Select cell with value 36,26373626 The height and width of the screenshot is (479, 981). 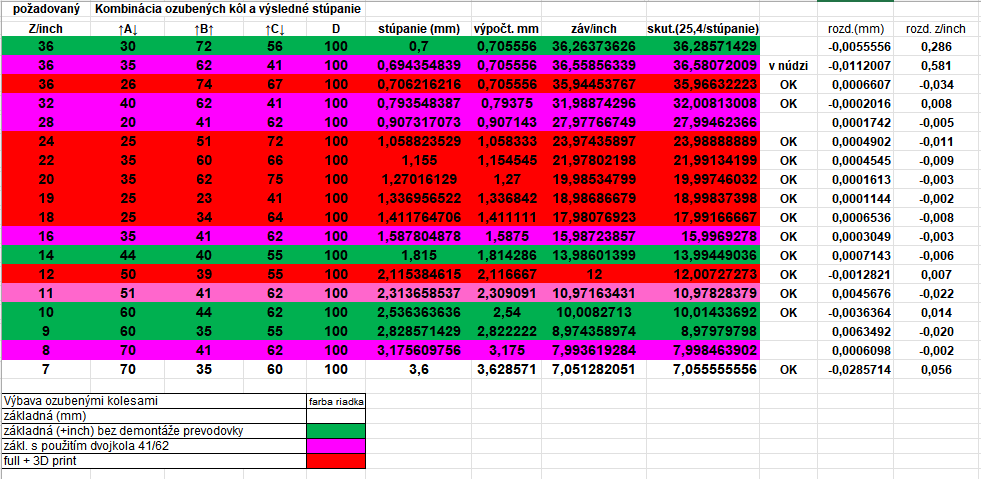tap(594, 46)
